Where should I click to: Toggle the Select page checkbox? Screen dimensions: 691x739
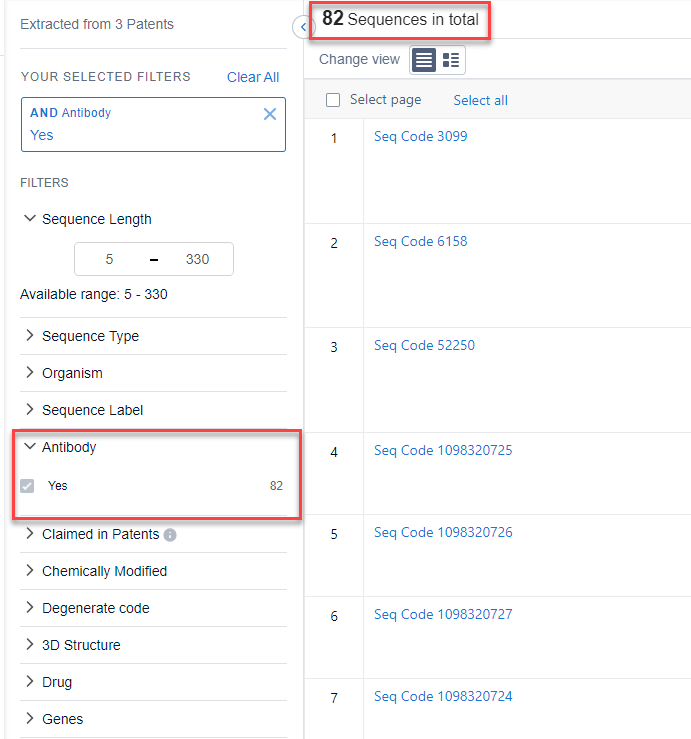click(333, 100)
